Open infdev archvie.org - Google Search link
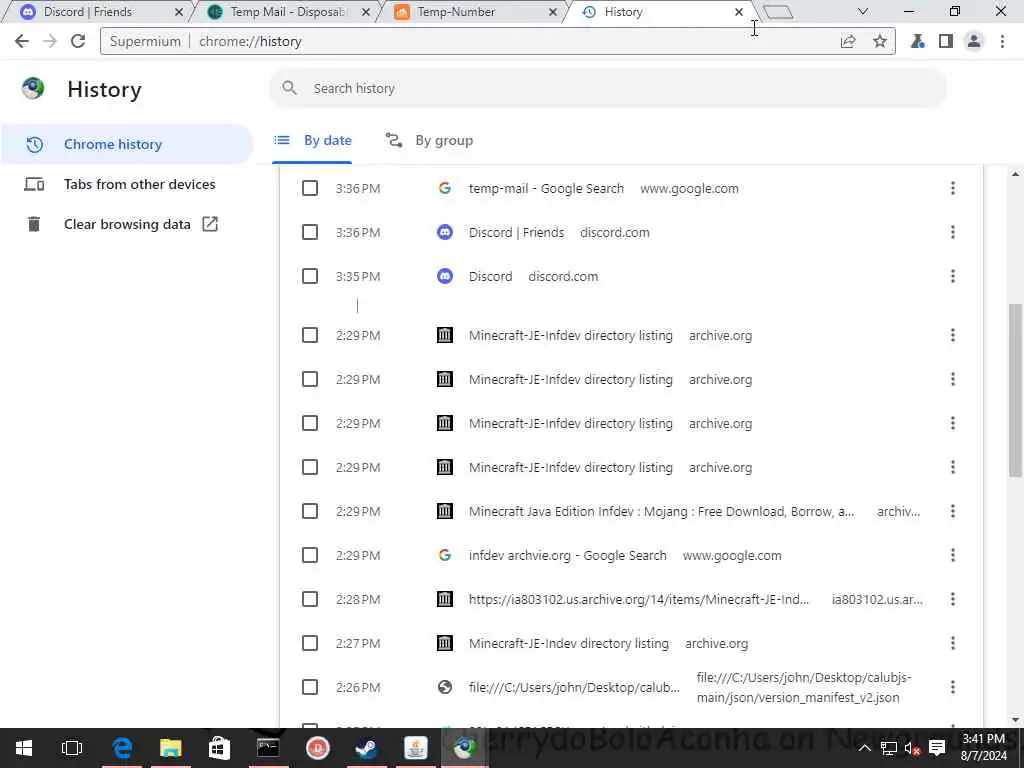 pos(568,555)
